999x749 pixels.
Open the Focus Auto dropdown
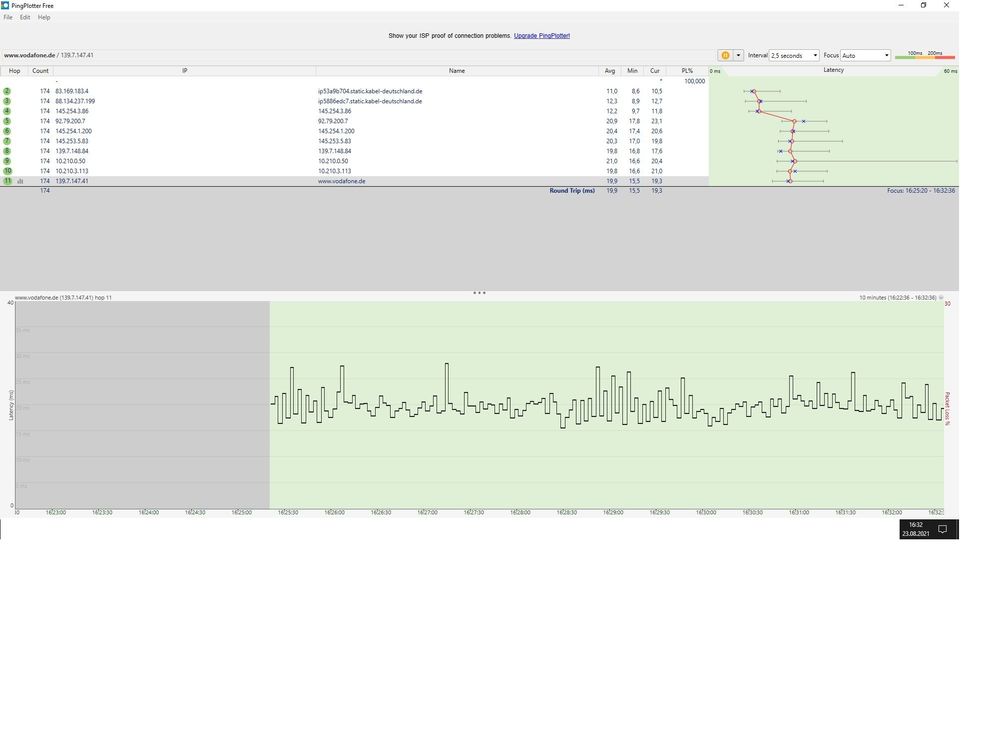coord(865,55)
